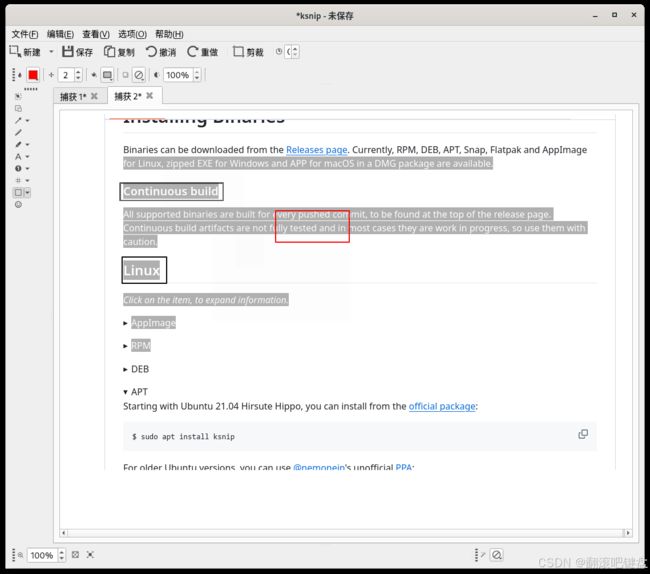
Task: Select the Sticker tool
Action: coord(18,204)
